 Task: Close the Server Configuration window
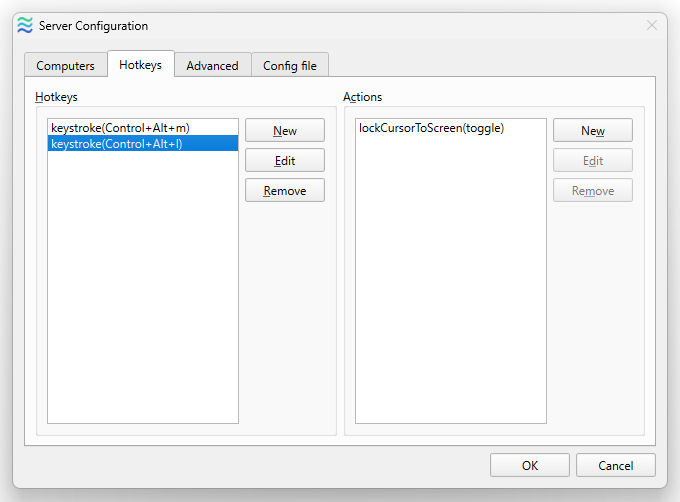coord(652,25)
